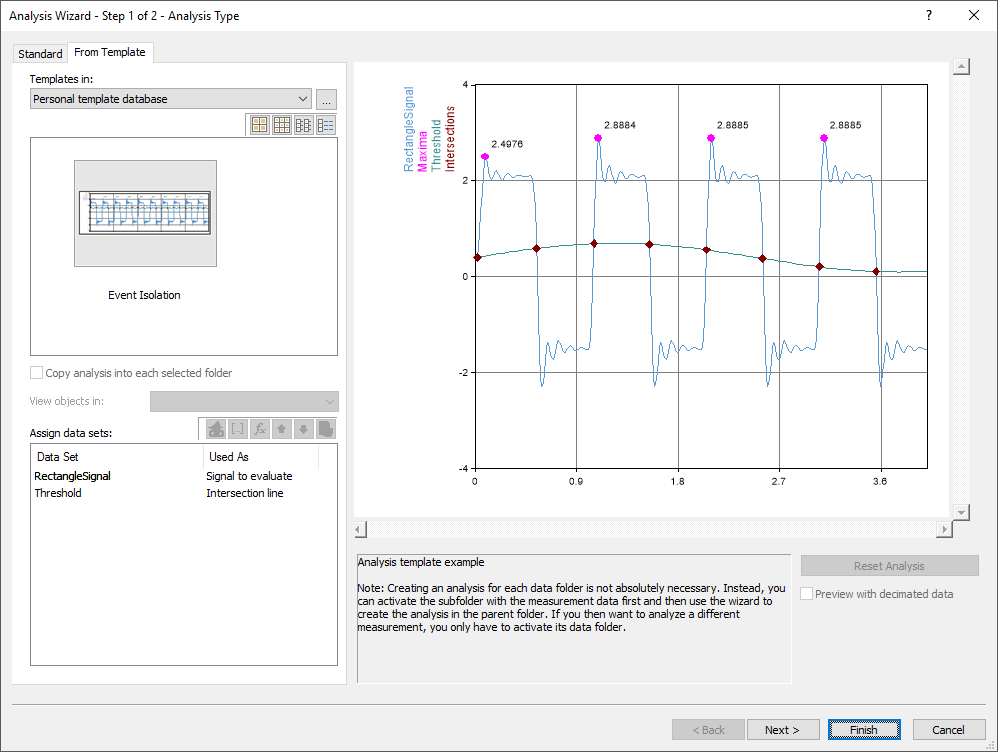Click the square brackets range icon
The height and width of the screenshot is (752, 998).
[237, 429]
